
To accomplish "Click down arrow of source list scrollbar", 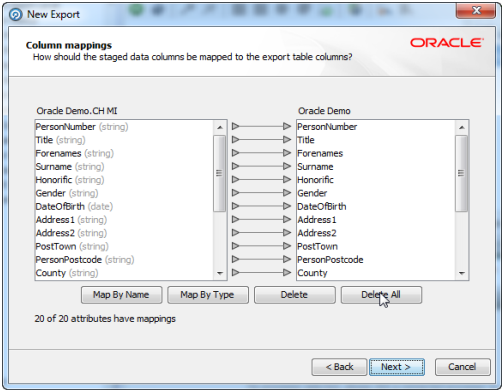I will (x=219, y=273).
